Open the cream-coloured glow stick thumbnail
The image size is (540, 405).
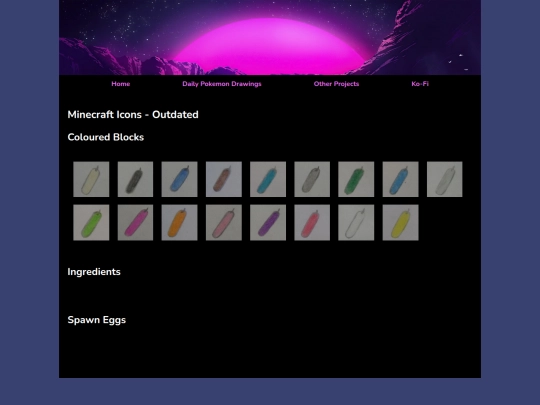click(91, 179)
